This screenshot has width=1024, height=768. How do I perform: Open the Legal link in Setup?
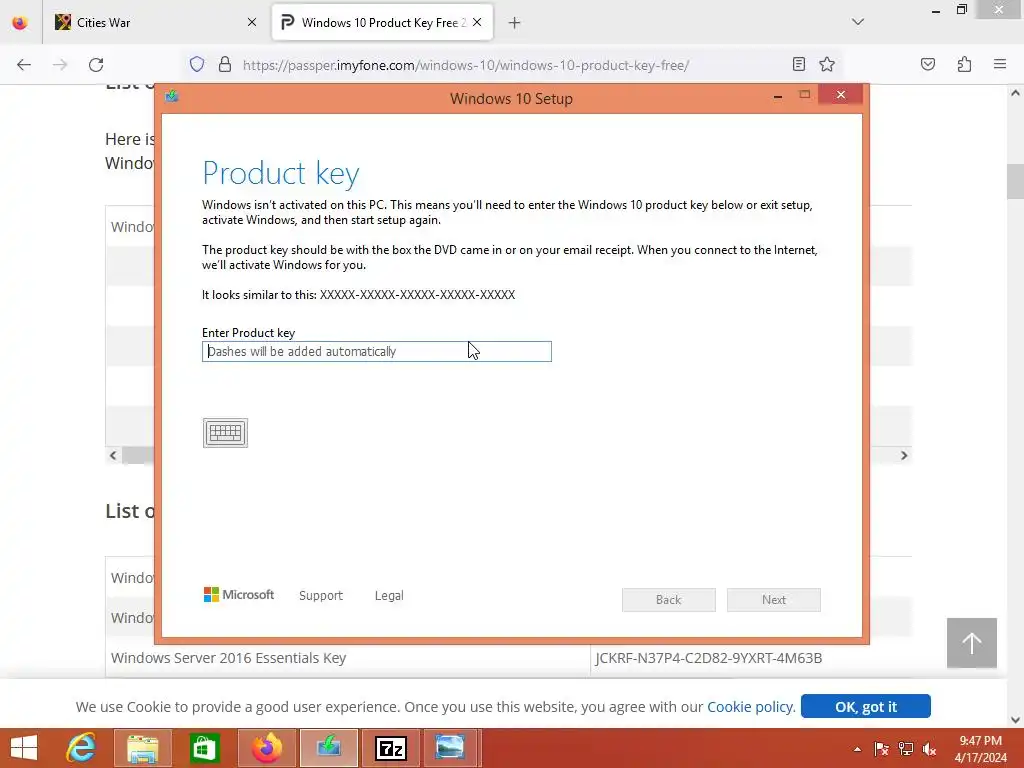pos(389,596)
